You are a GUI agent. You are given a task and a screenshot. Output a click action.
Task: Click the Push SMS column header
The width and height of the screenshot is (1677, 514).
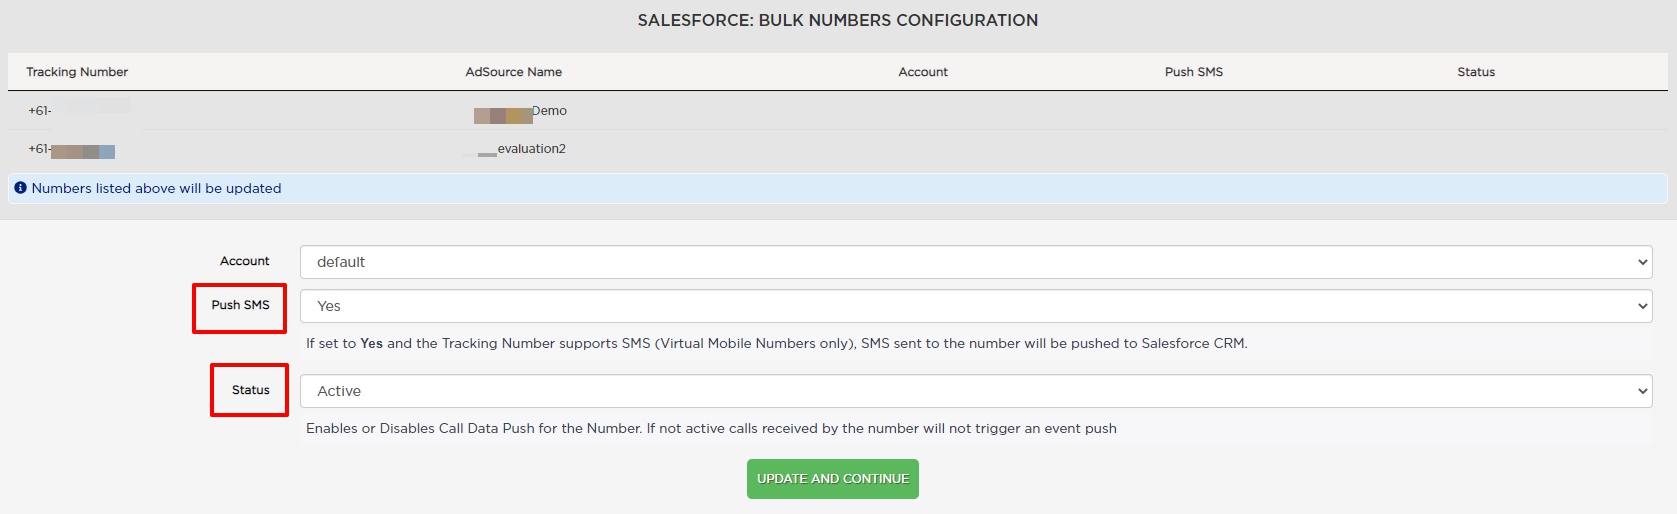[1194, 72]
